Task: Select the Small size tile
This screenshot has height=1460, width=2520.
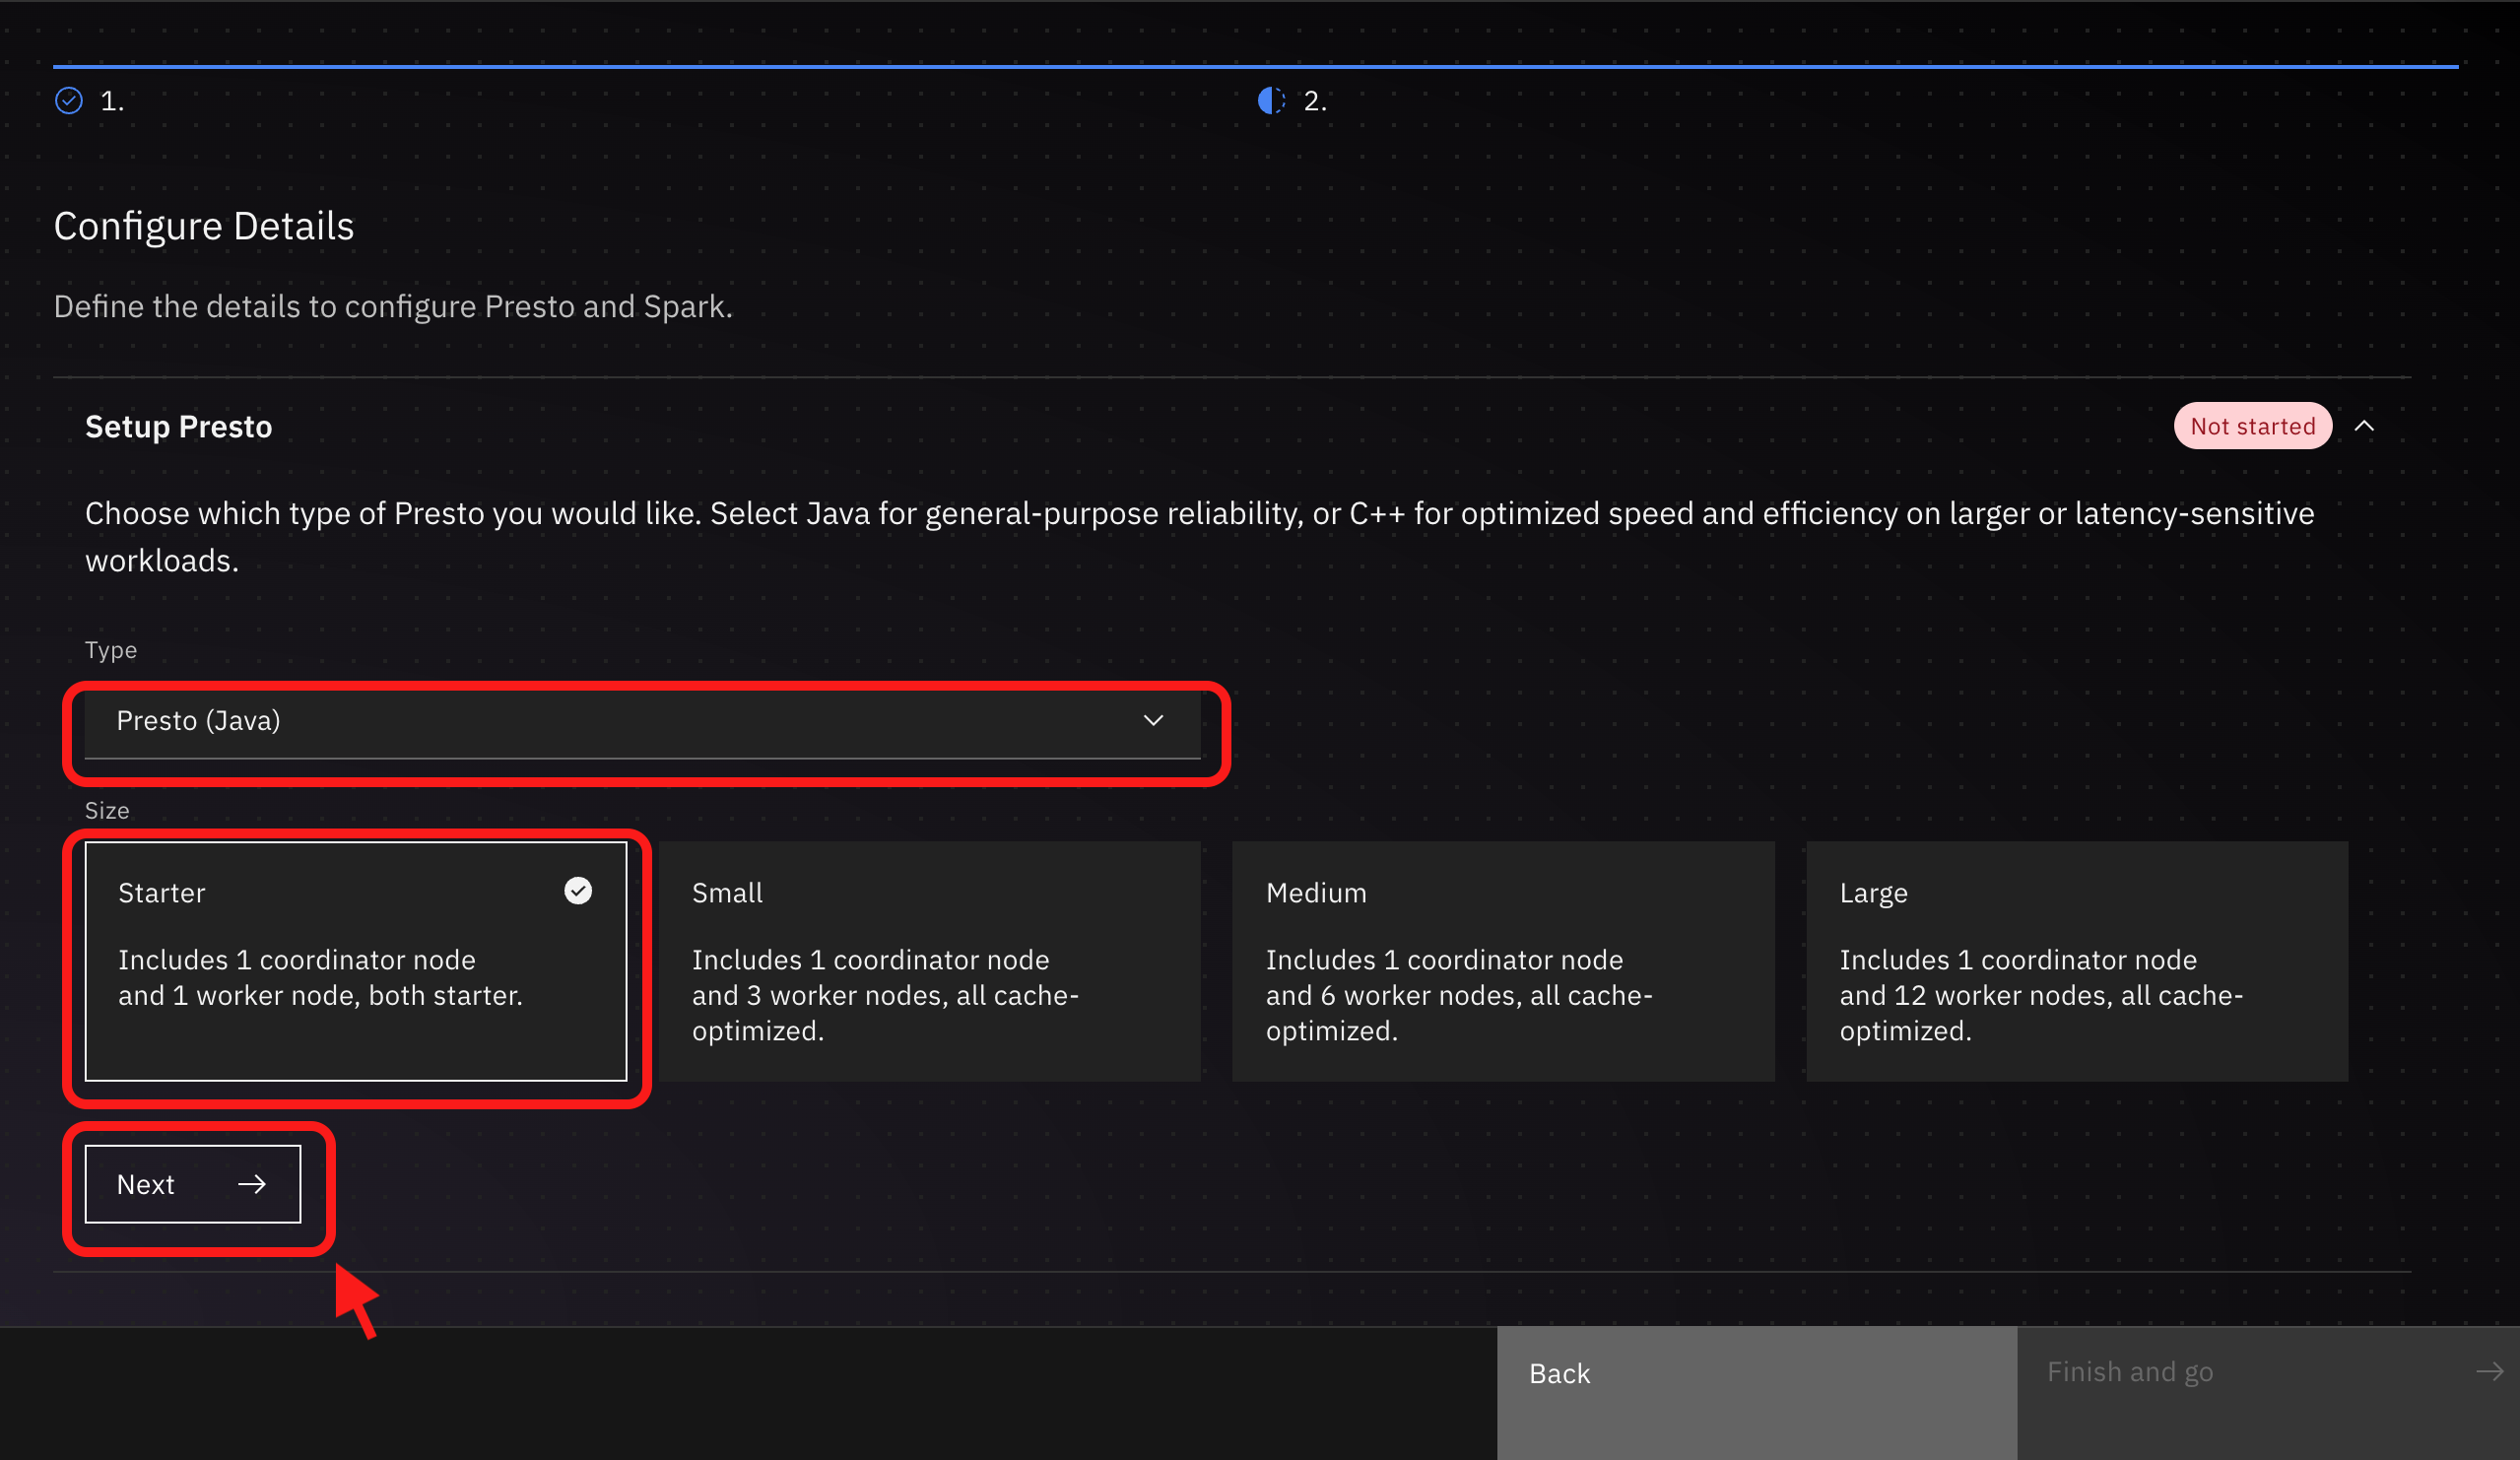Action: (x=930, y=961)
